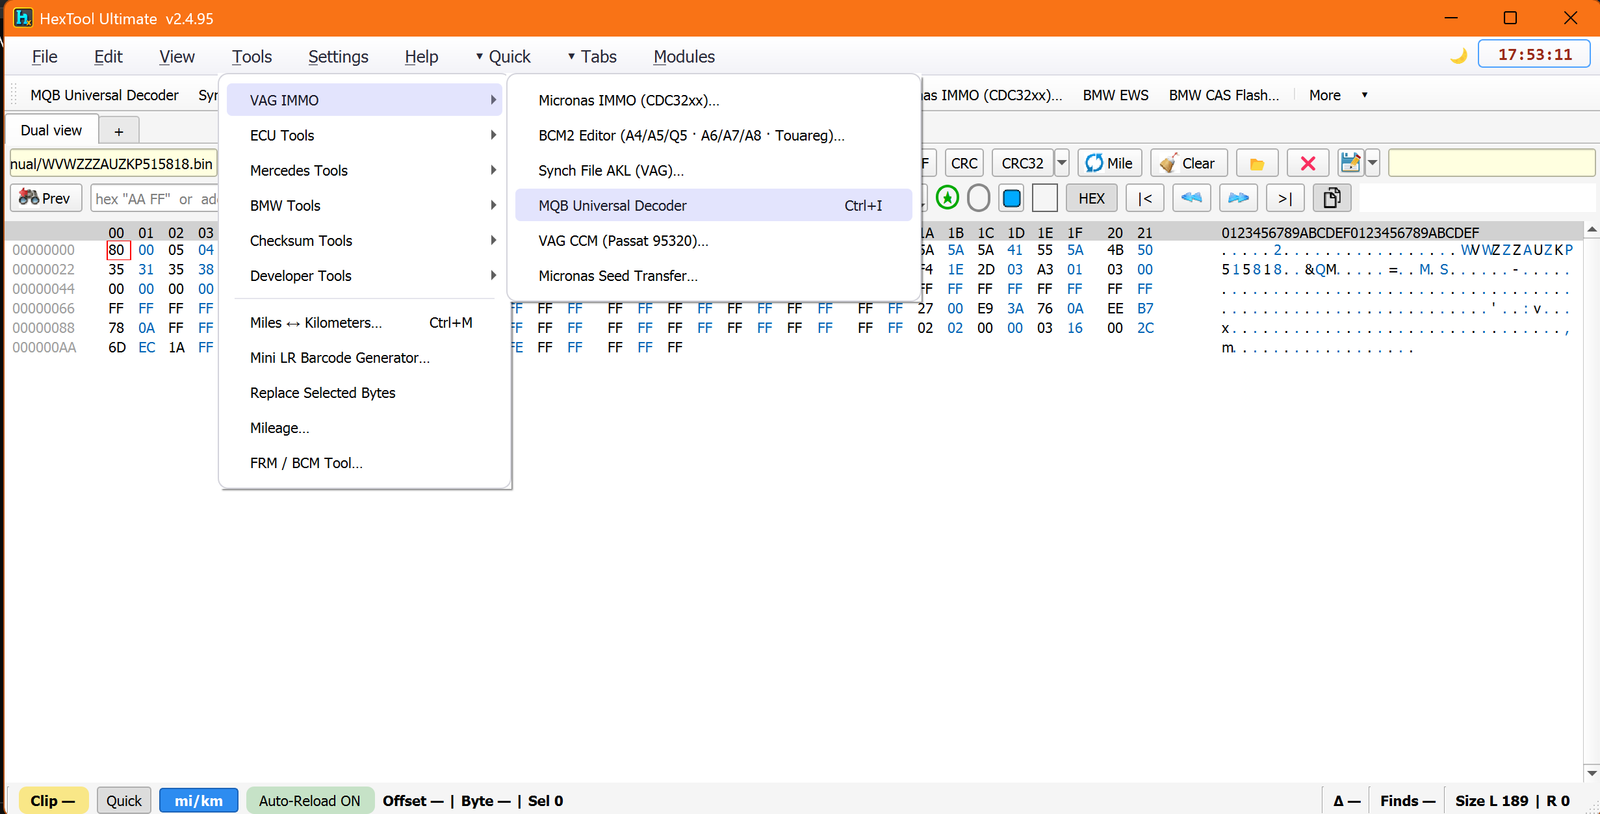Click the BMW CAS Flash toolbar shortcut
Screen dimensions: 1600x814
click(1224, 95)
